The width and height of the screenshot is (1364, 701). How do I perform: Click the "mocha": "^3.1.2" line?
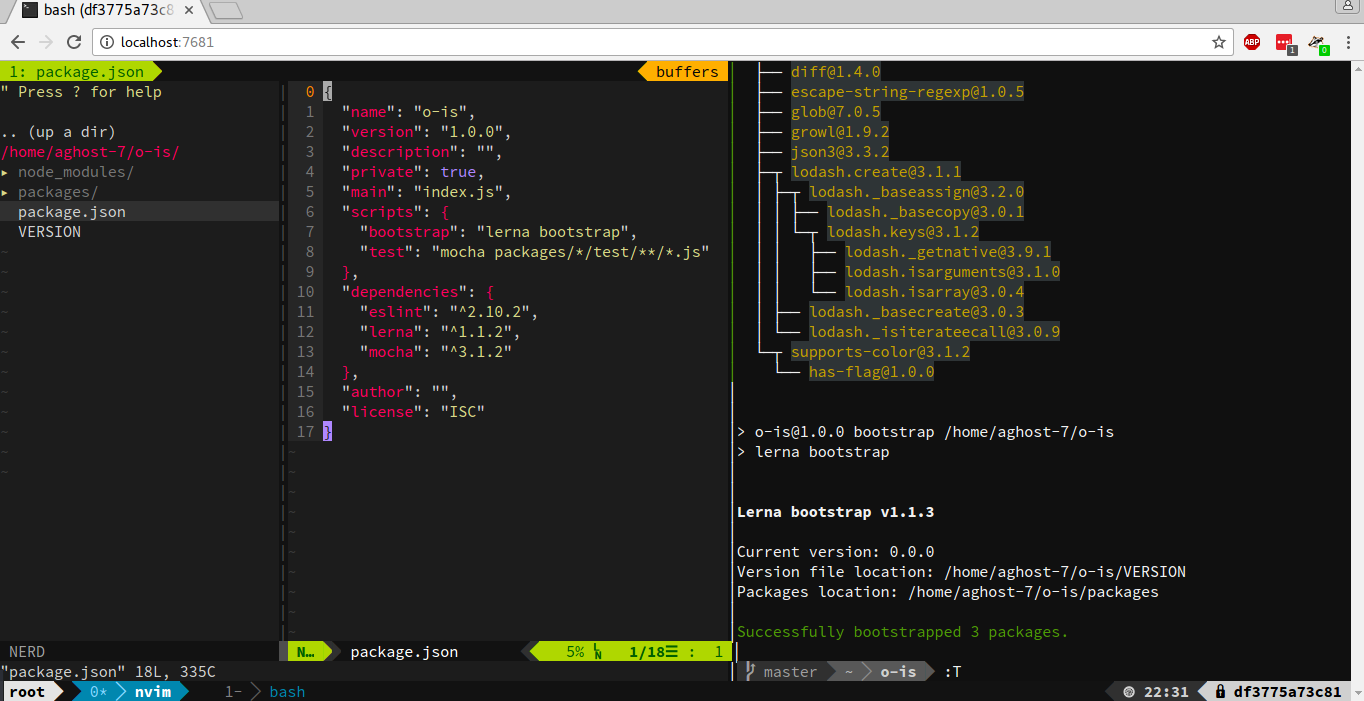436,352
